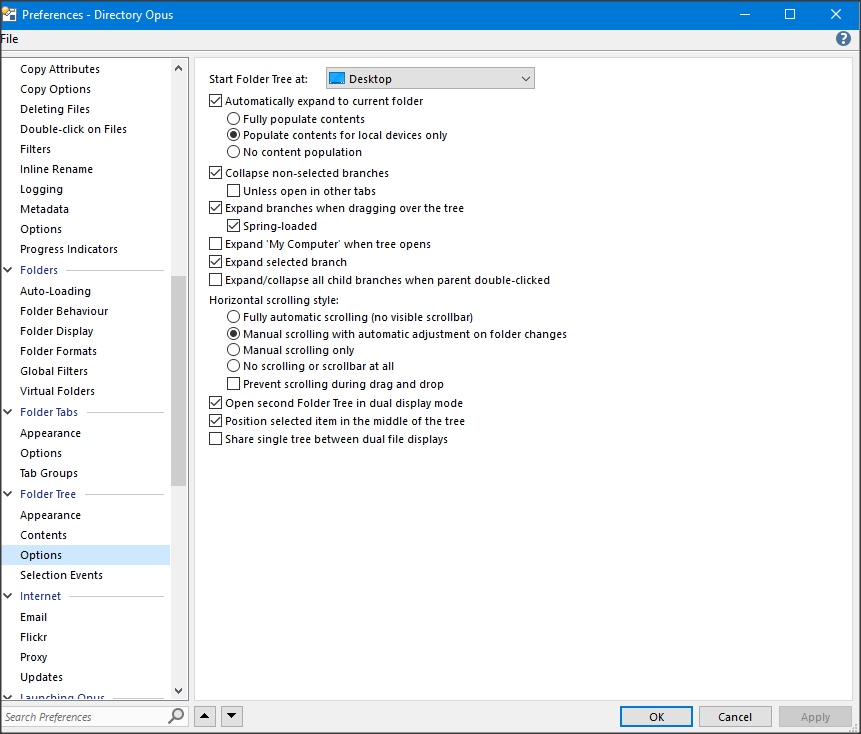861x734 pixels.
Task: Open the Copy Attributes page
Action: (x=60, y=69)
